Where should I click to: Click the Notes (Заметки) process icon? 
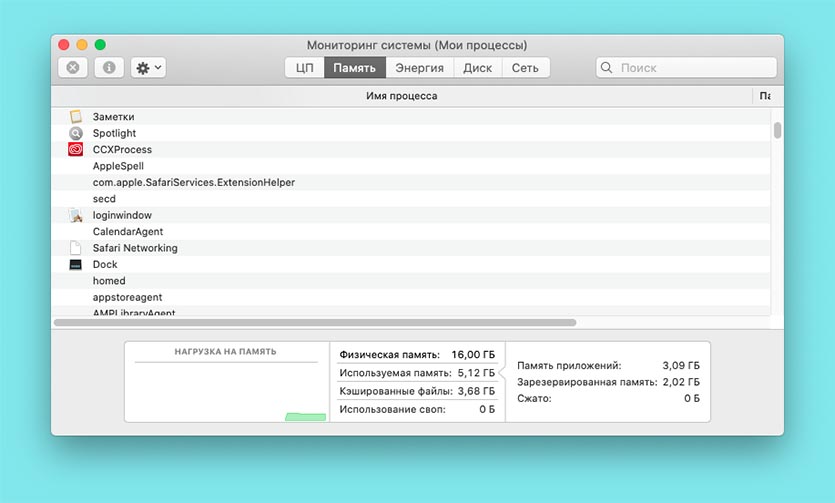point(75,117)
